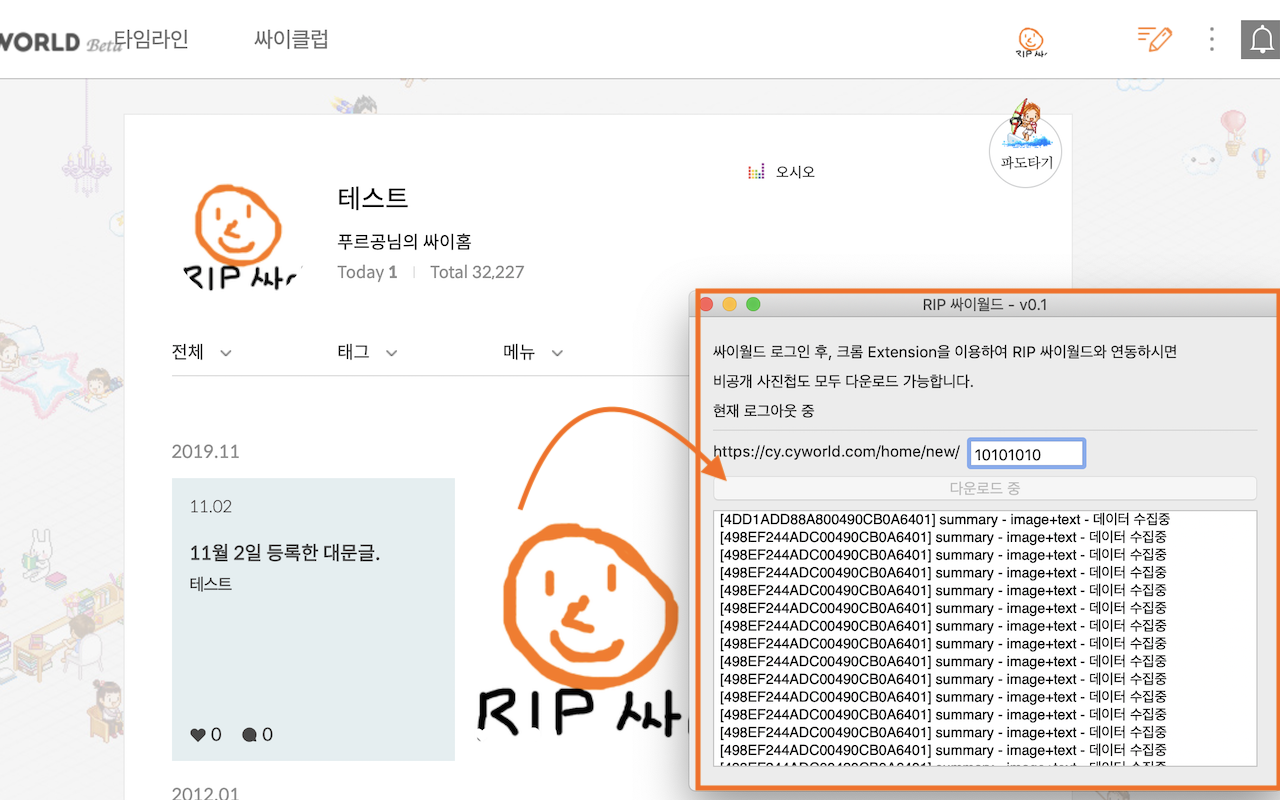1280x800 pixels.
Task: Click the music equalizer icon beside 오시오
Action: (x=756, y=172)
